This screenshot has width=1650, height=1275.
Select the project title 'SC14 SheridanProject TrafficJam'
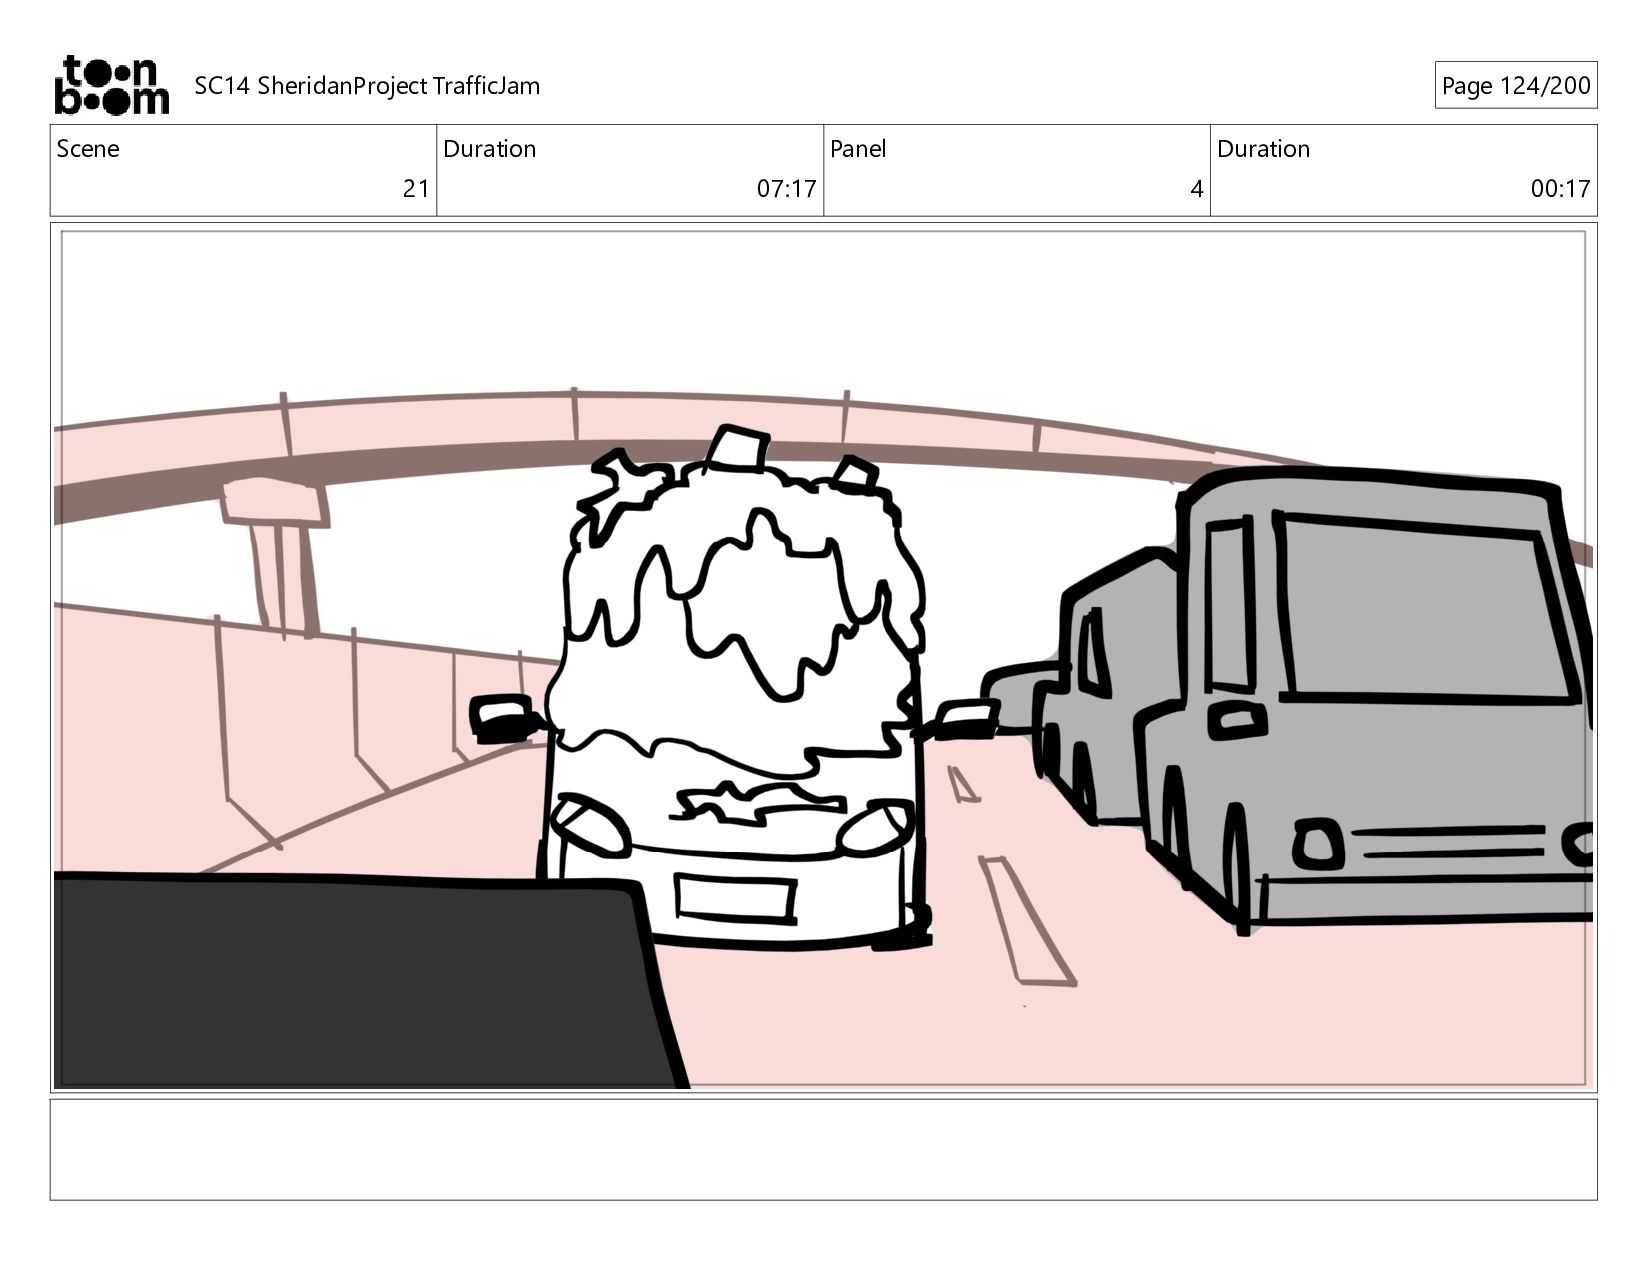[x=367, y=86]
